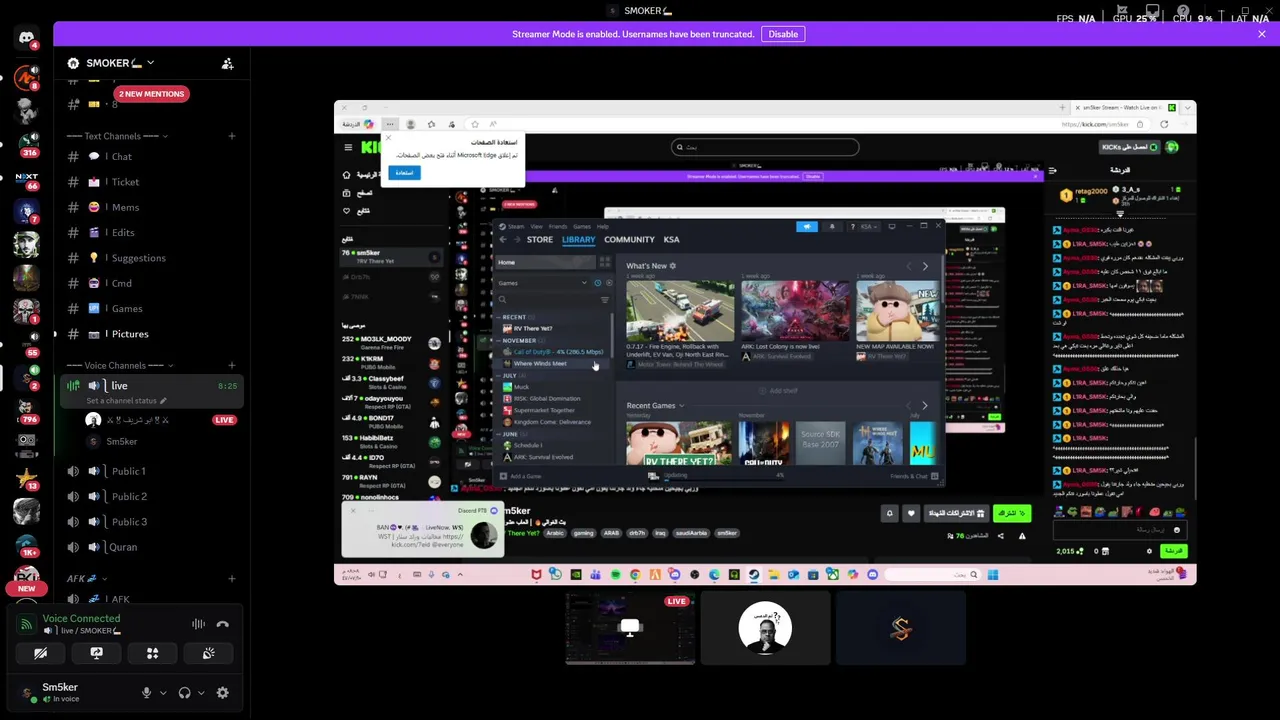The image size is (1280, 720).
Task: Join Public 3 voice channel
Action: (153, 522)
